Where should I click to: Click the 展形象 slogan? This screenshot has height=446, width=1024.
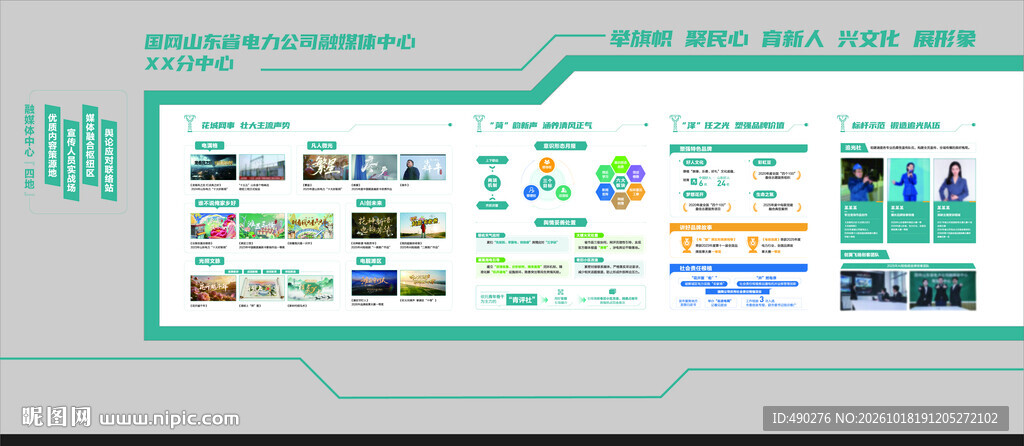click(944, 39)
